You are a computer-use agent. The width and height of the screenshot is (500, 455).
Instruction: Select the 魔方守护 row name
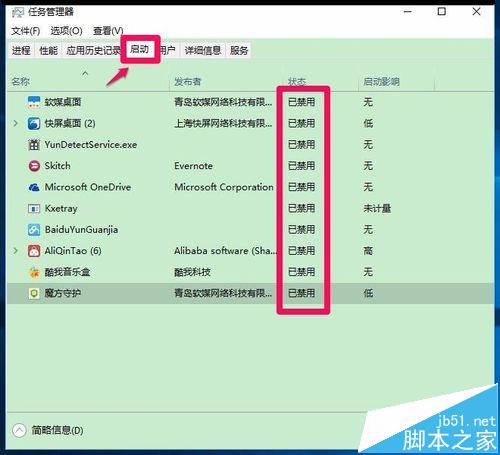coord(63,293)
